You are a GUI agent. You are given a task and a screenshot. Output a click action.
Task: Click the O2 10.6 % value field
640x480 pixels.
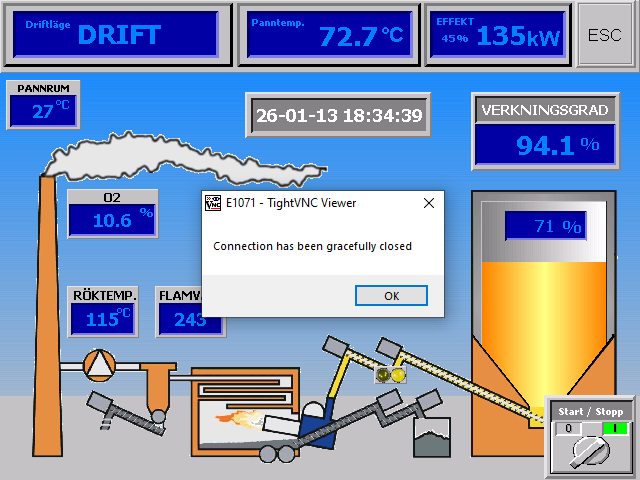(113, 219)
